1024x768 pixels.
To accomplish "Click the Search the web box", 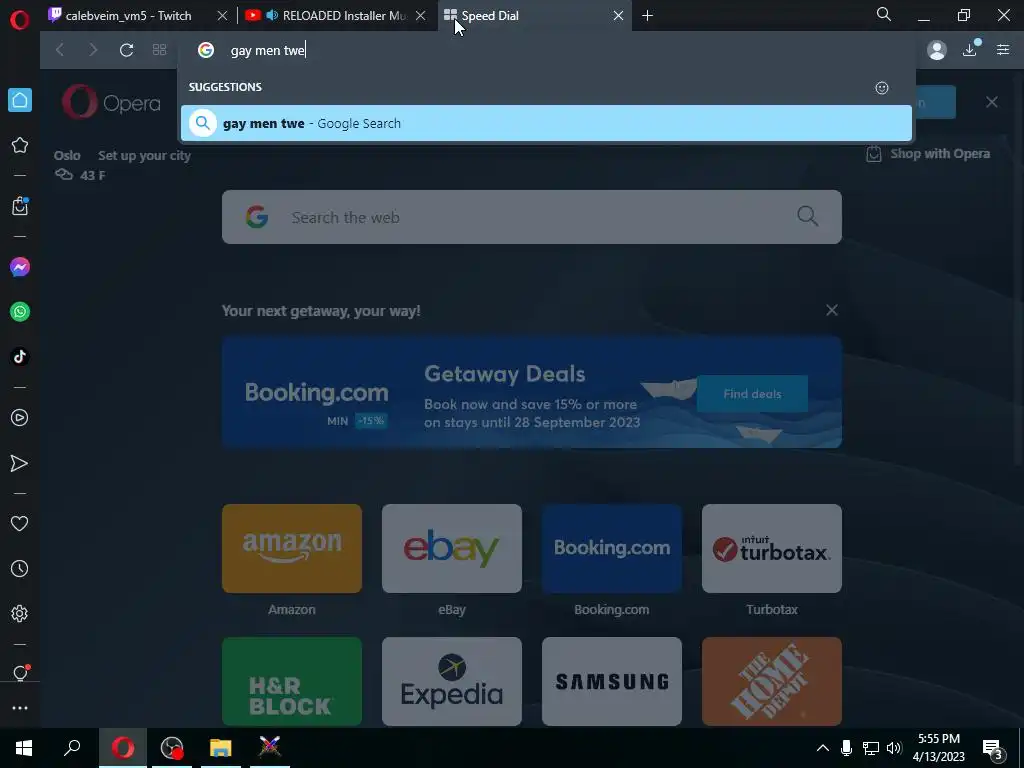I will (532, 217).
